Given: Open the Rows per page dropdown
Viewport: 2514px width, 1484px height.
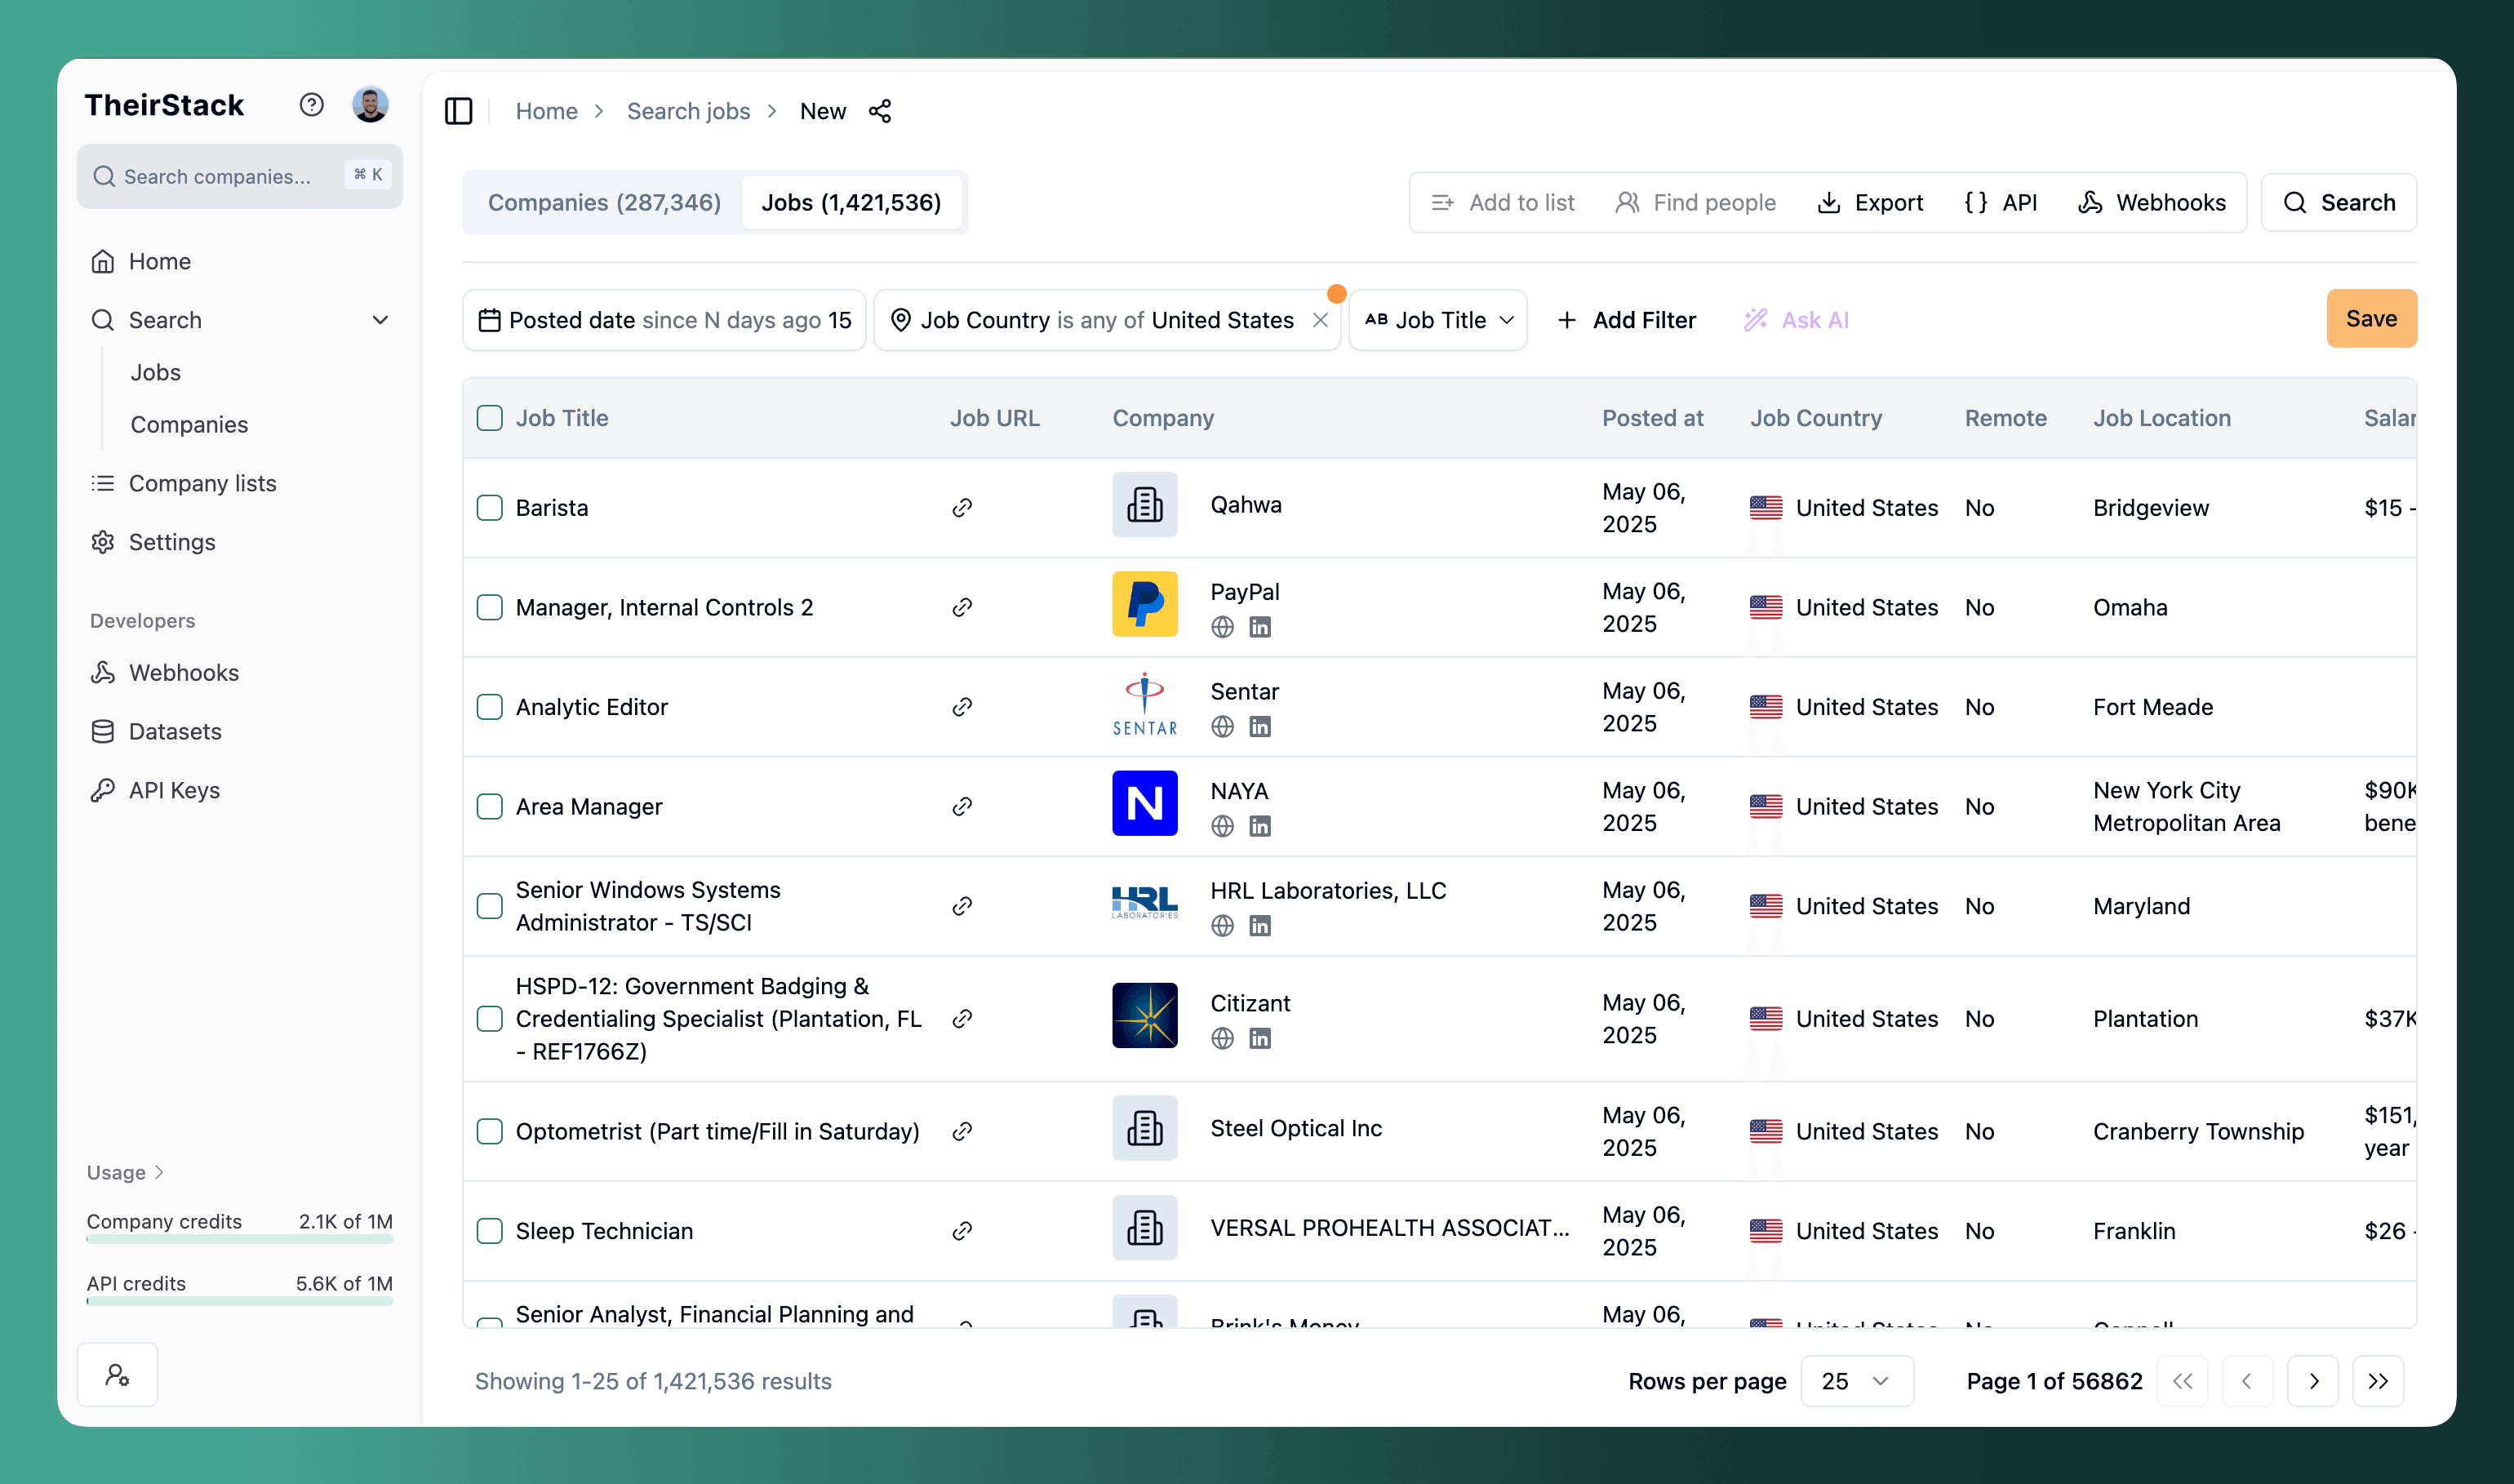Looking at the screenshot, I should tap(1856, 1381).
